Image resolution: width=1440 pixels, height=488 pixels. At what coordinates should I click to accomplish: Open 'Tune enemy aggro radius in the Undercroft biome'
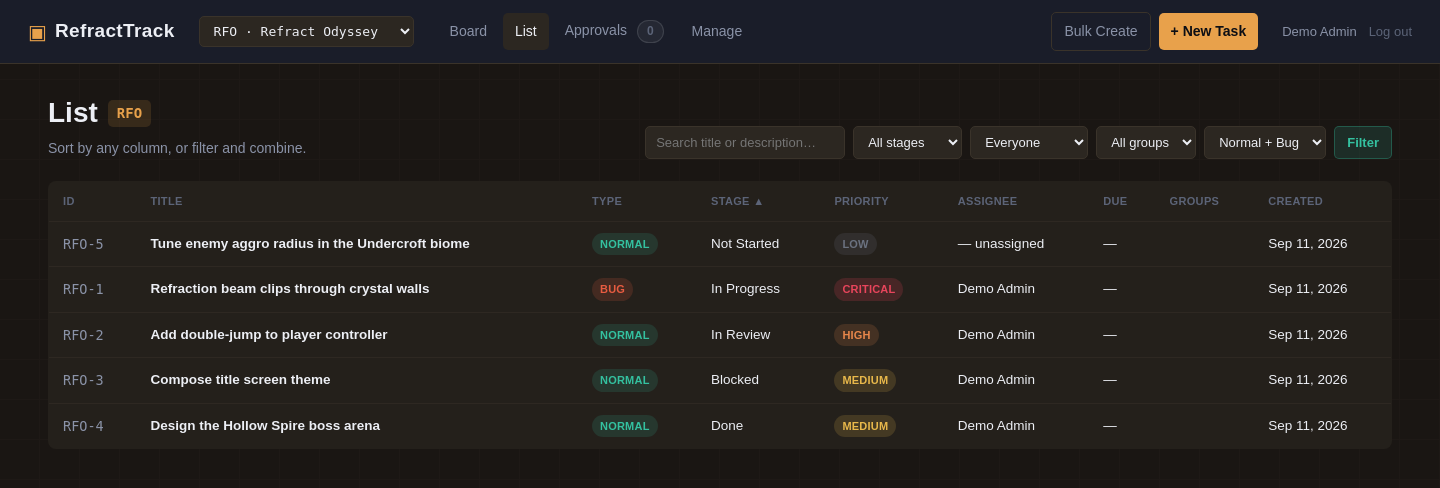(310, 243)
